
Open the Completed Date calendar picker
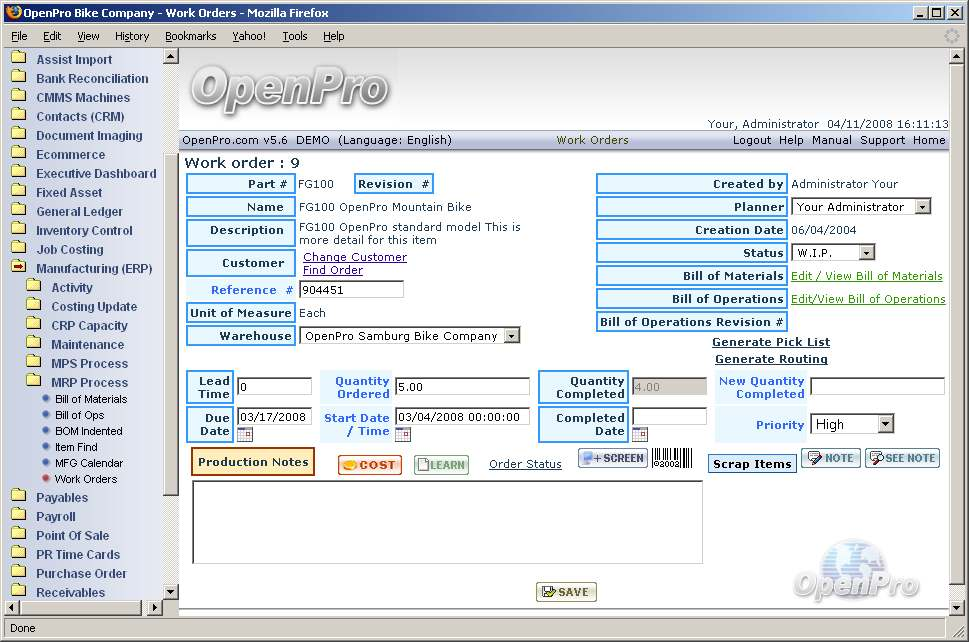click(640, 435)
